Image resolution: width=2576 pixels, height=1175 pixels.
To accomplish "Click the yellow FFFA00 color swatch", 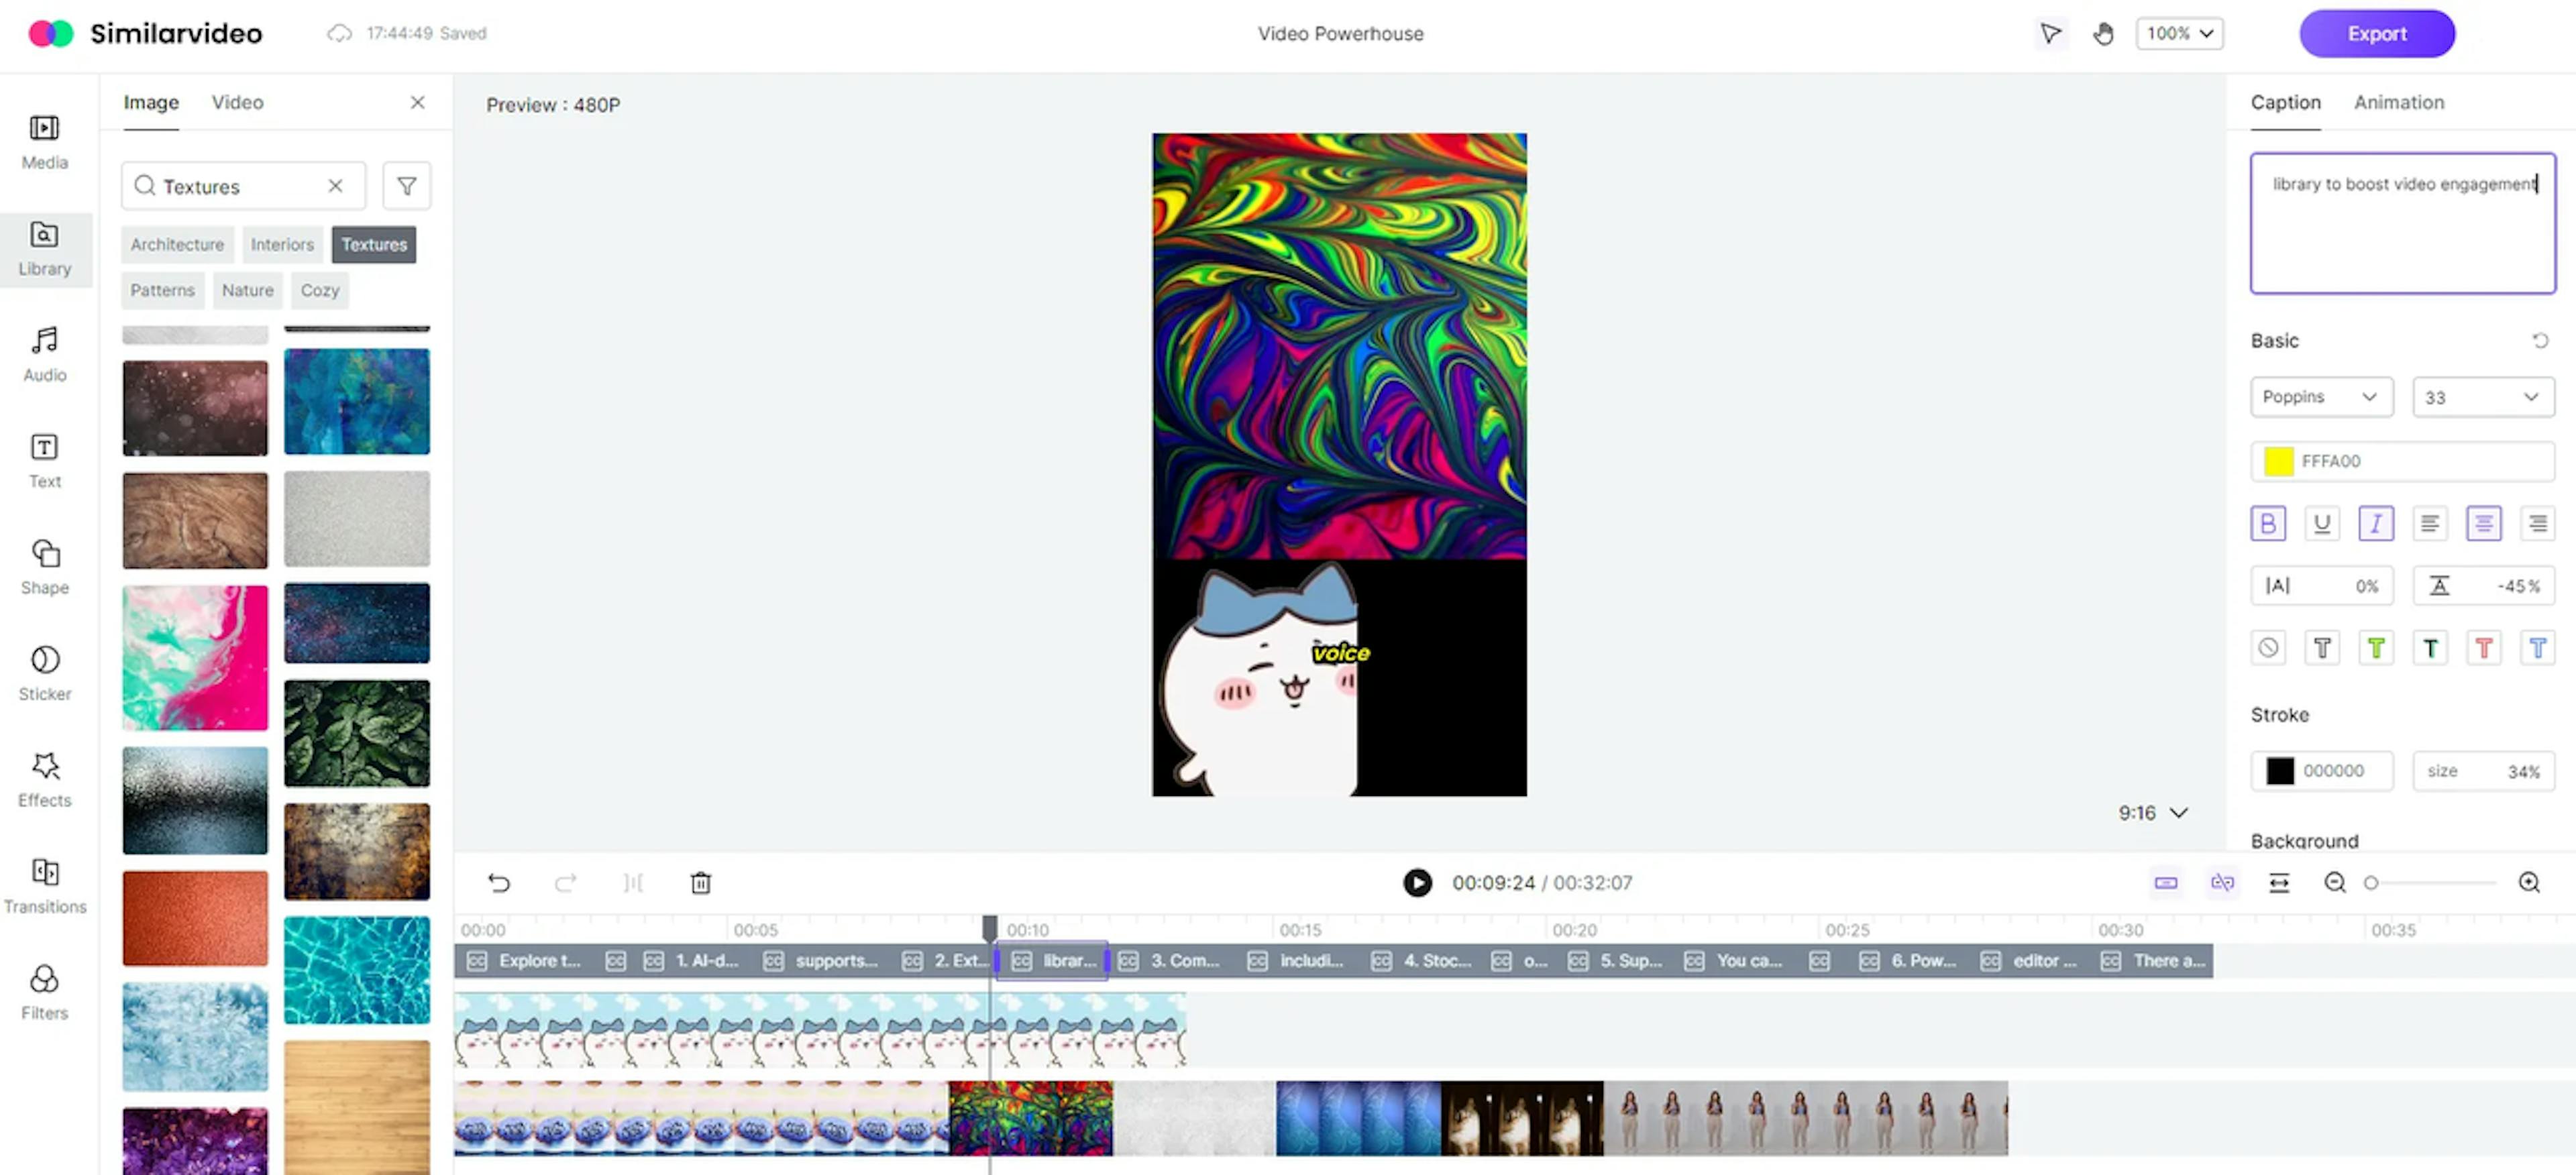I will point(2278,461).
